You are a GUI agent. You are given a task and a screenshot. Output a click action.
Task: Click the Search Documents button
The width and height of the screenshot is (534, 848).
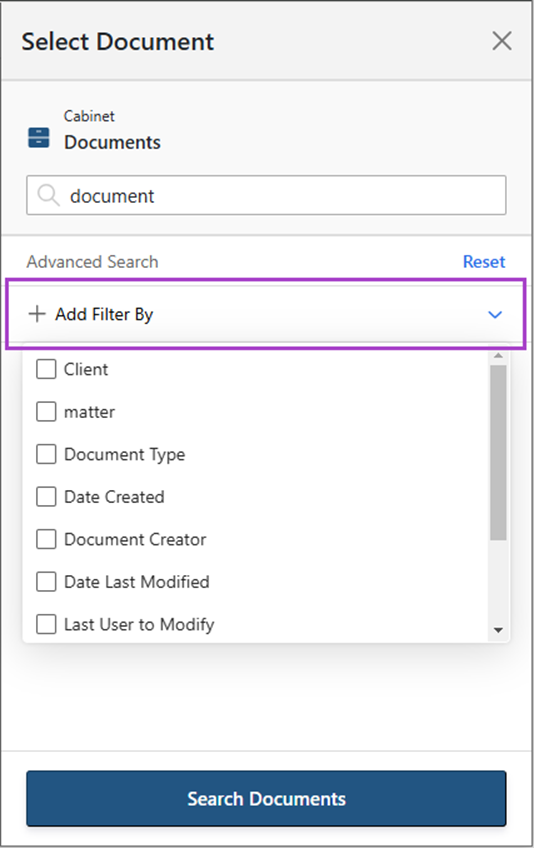pos(266,799)
